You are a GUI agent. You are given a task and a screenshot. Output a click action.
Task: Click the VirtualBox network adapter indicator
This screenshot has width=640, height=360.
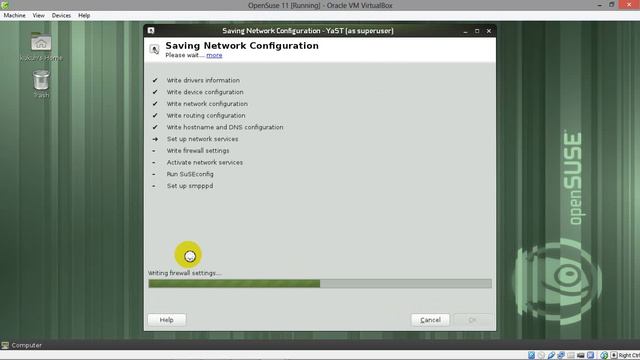pyautogui.click(x=561, y=356)
